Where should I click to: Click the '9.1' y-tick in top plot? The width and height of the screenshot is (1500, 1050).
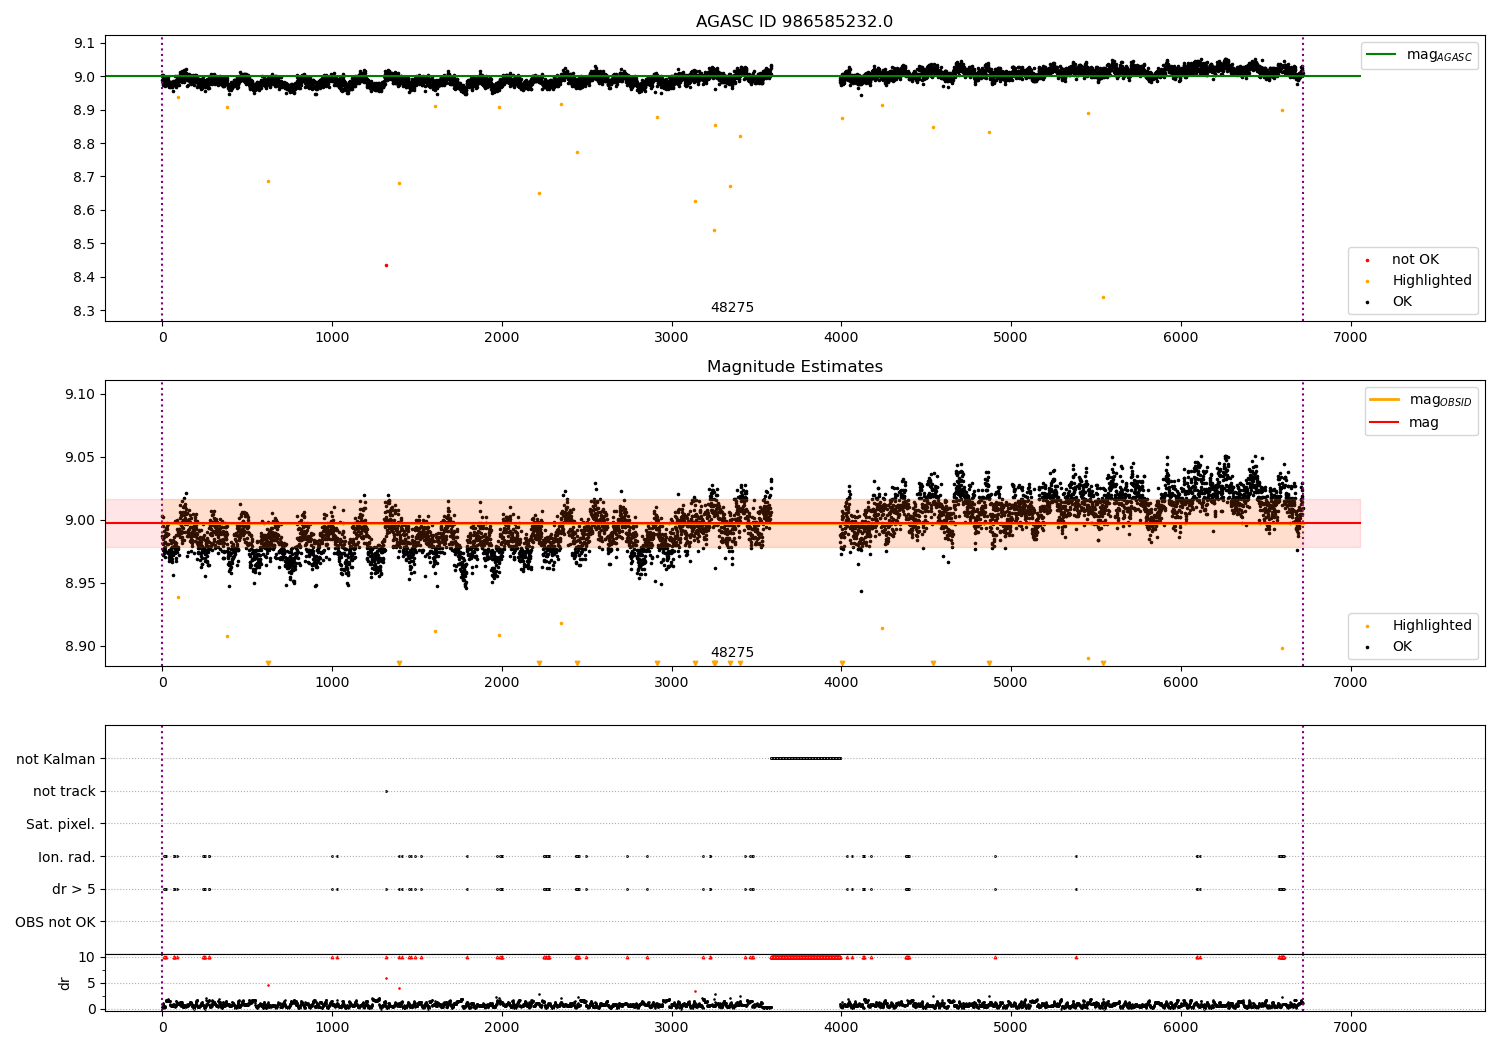click(x=84, y=43)
